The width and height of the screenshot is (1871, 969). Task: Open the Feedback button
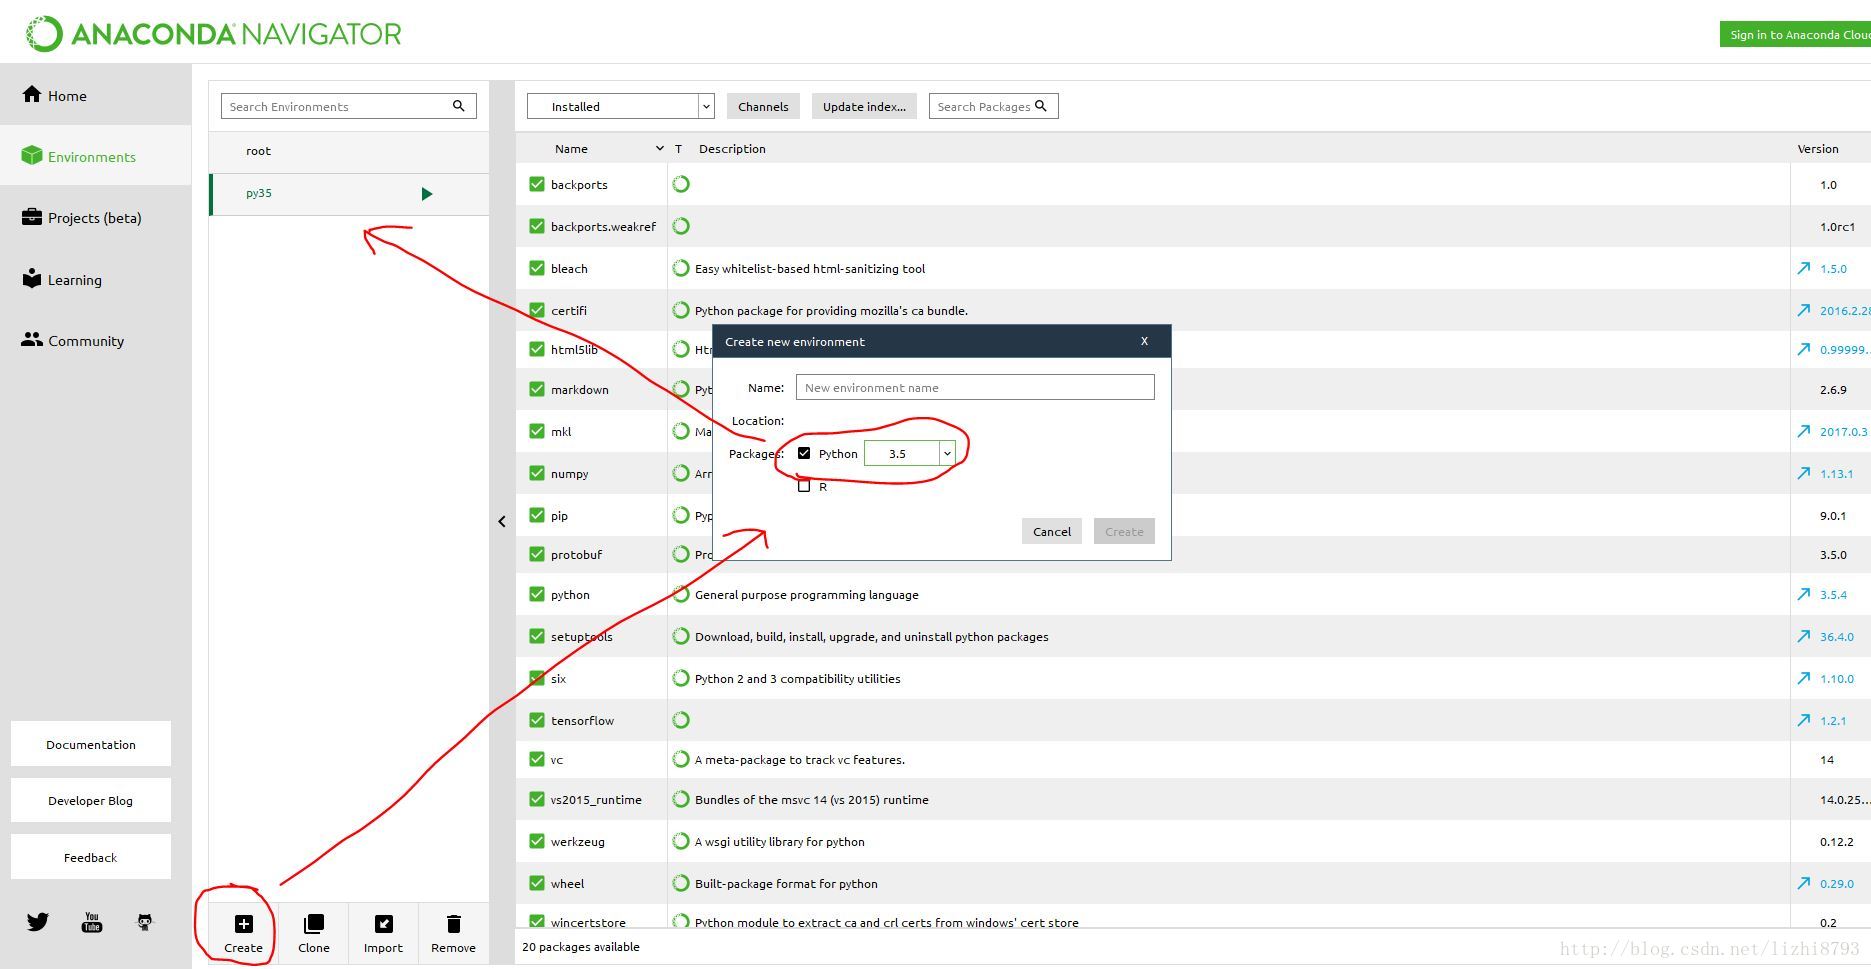[x=91, y=857]
